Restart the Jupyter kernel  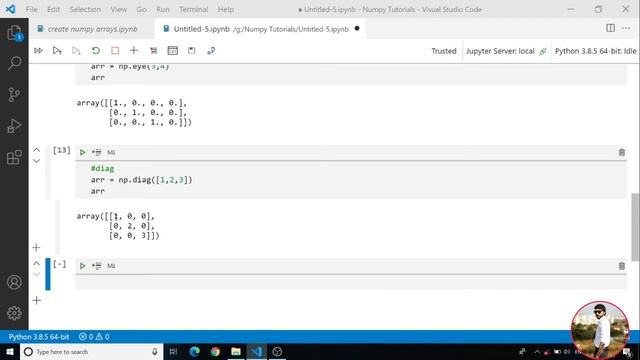(x=96, y=51)
